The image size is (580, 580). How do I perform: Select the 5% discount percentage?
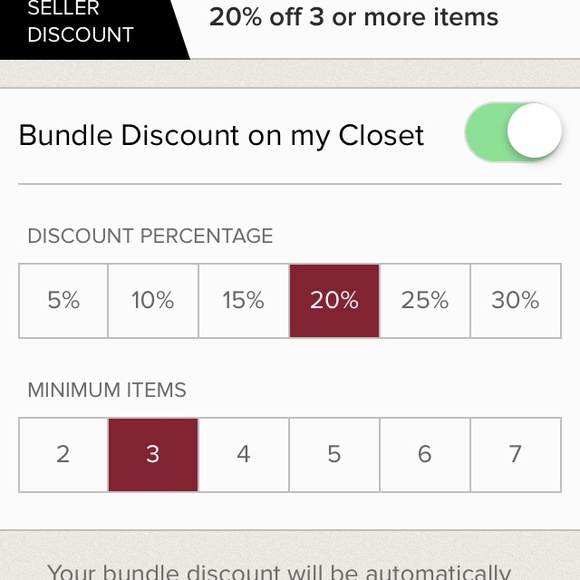(x=63, y=300)
